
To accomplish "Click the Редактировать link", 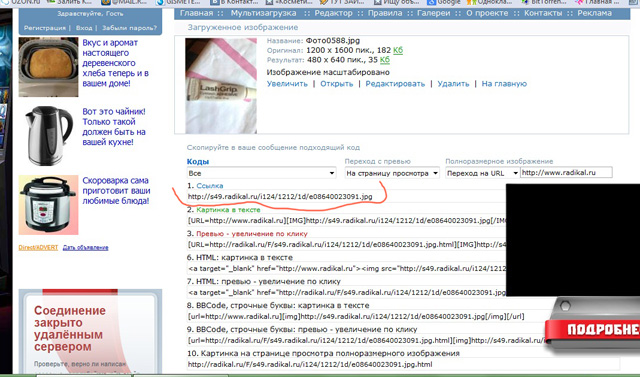I will point(395,84).
